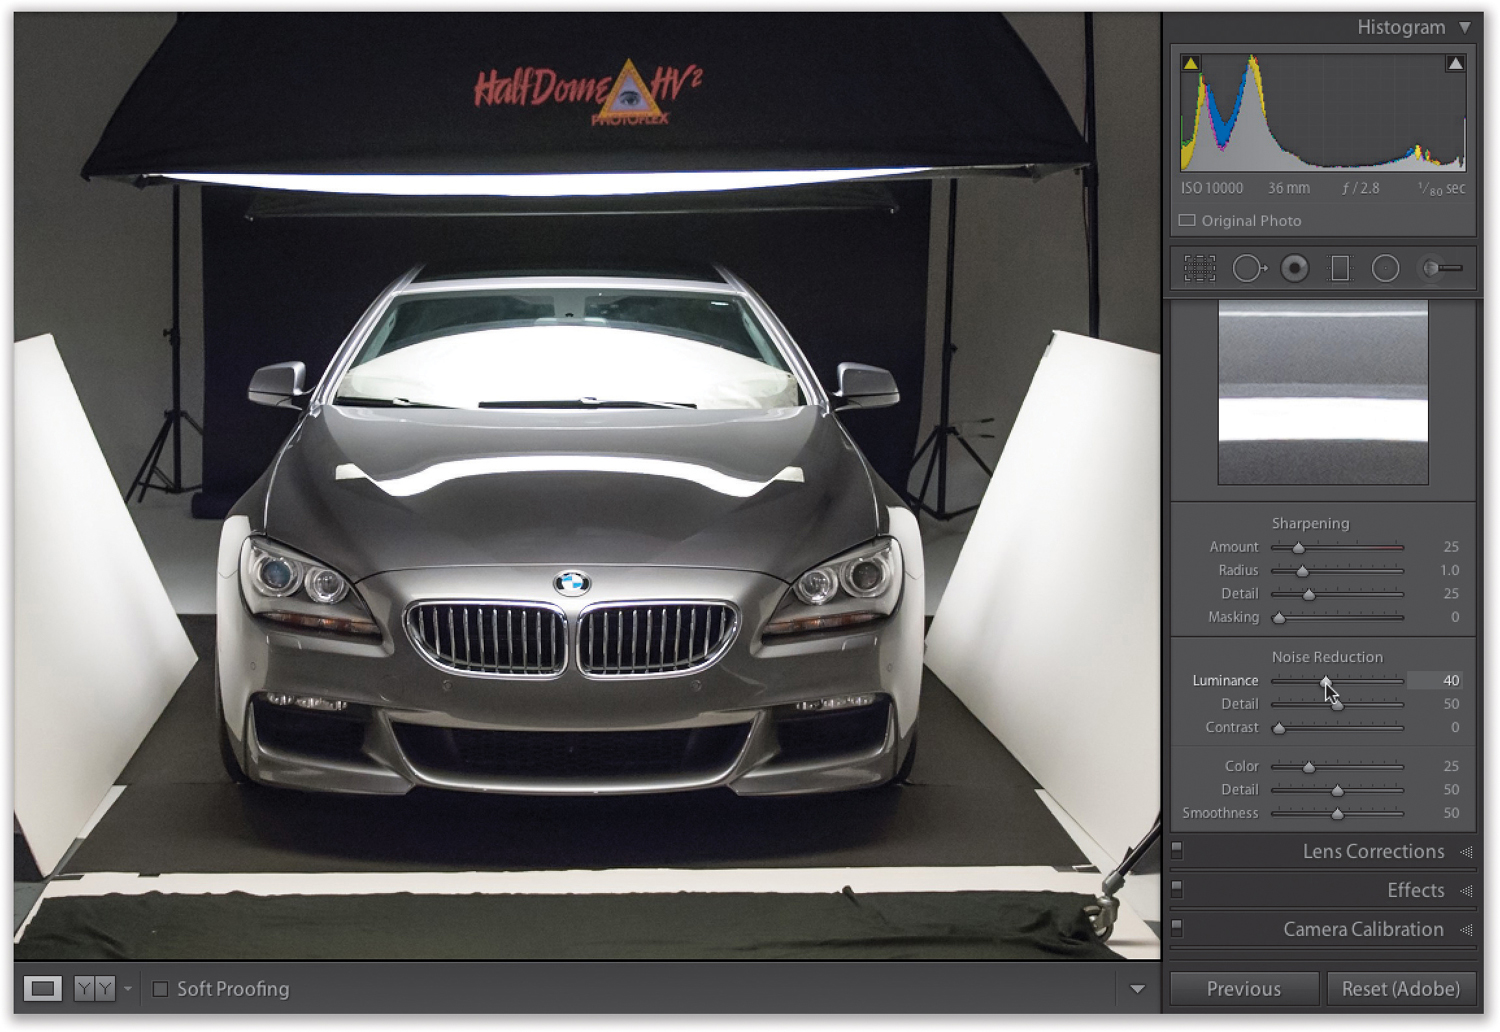Click the ISO 10000 readout
The height and width of the screenshot is (1032, 1500).
pyautogui.click(x=1212, y=188)
